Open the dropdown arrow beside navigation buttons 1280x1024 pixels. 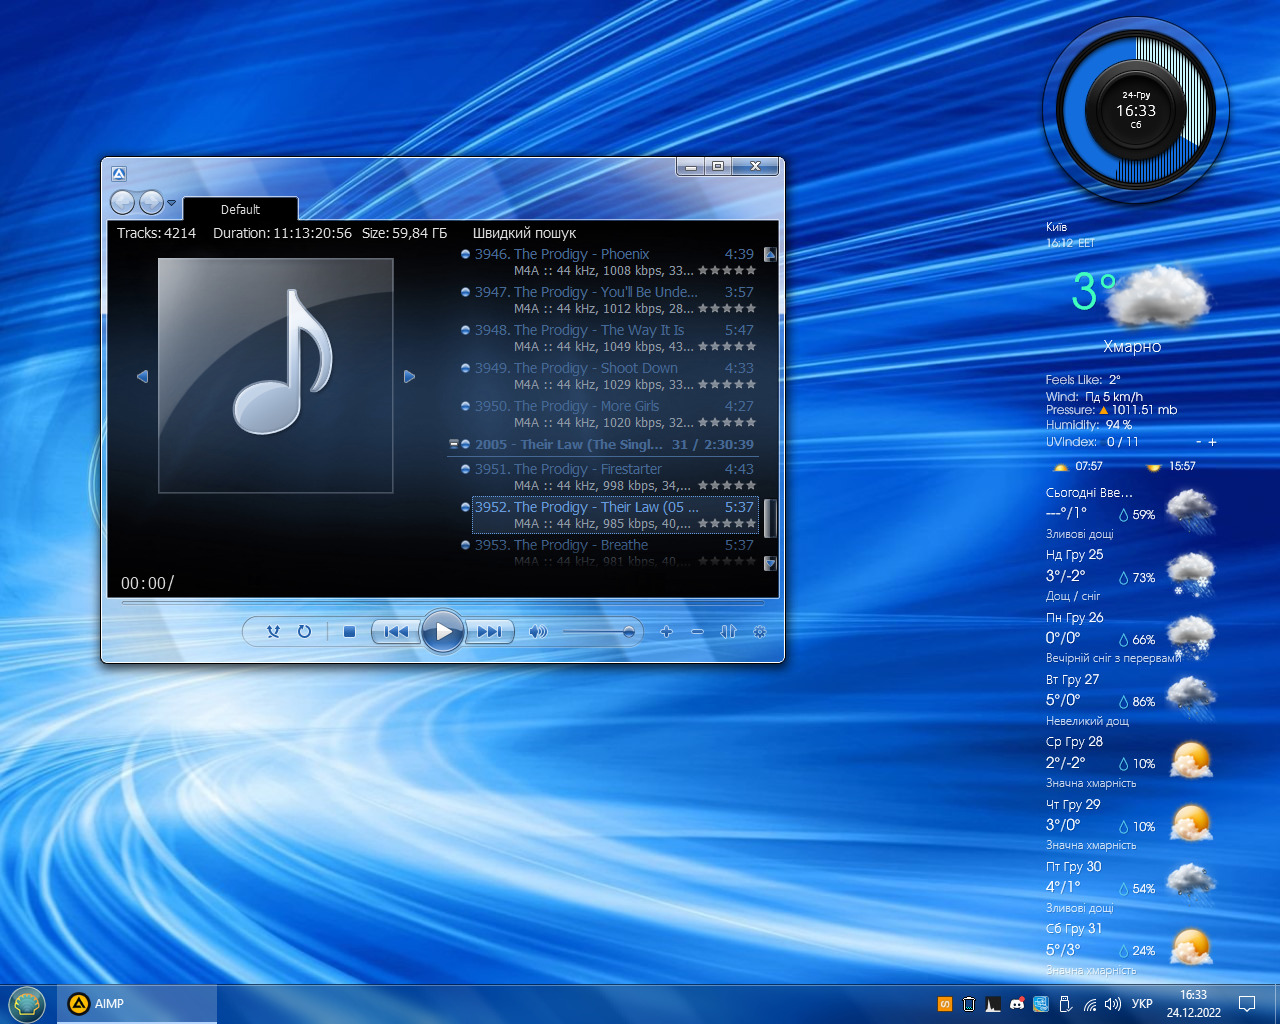click(x=172, y=203)
